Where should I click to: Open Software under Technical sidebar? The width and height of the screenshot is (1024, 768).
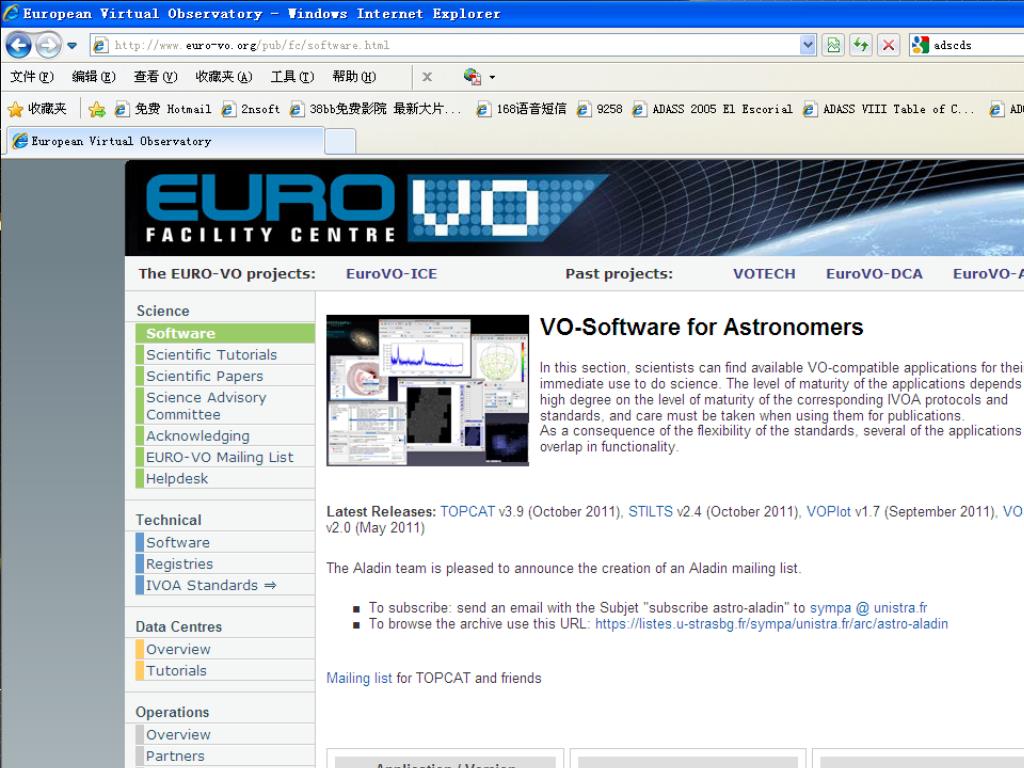[178, 543]
